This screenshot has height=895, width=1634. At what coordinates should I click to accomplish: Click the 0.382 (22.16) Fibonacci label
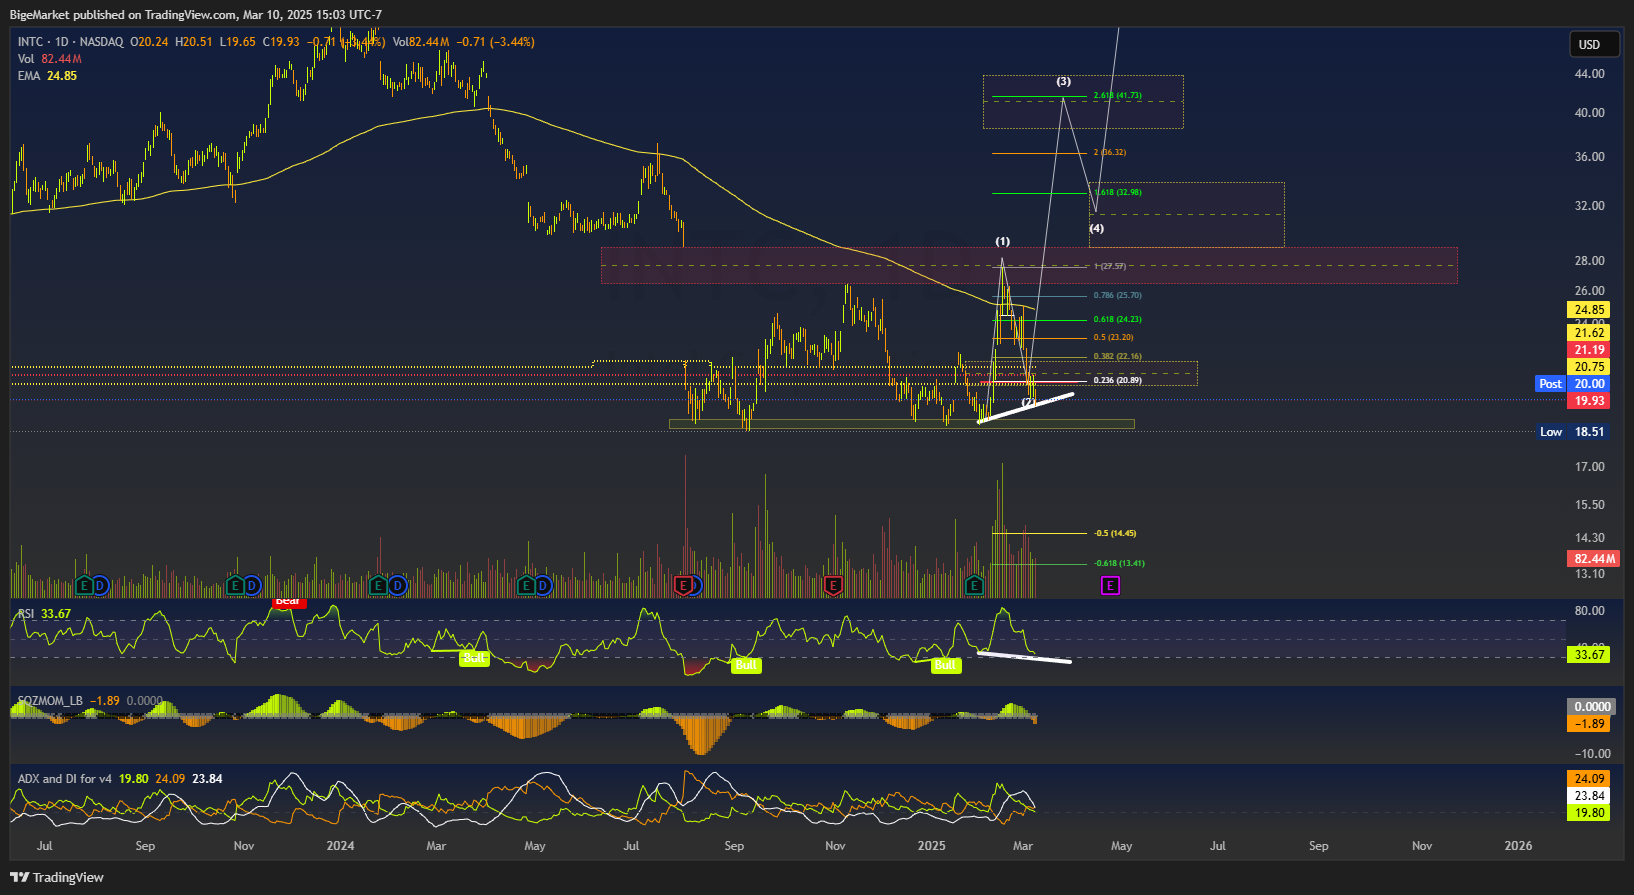1117,356
